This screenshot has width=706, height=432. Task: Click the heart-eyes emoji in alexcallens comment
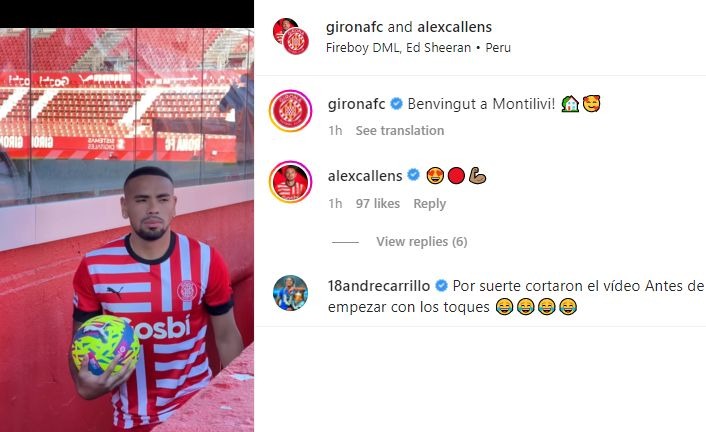point(435,176)
